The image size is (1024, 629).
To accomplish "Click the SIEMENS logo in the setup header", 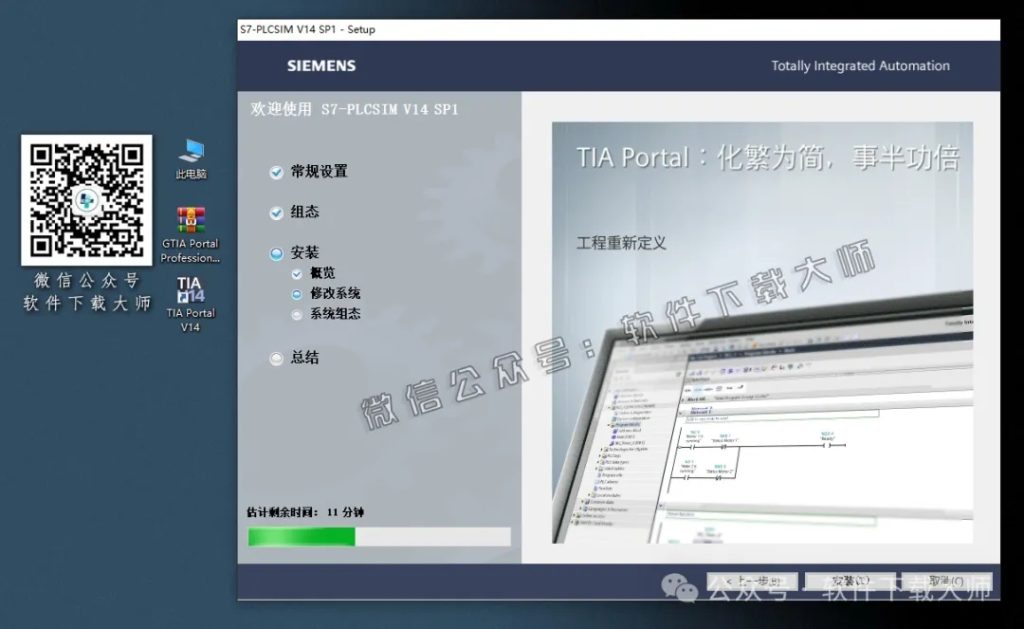I will pos(319,65).
